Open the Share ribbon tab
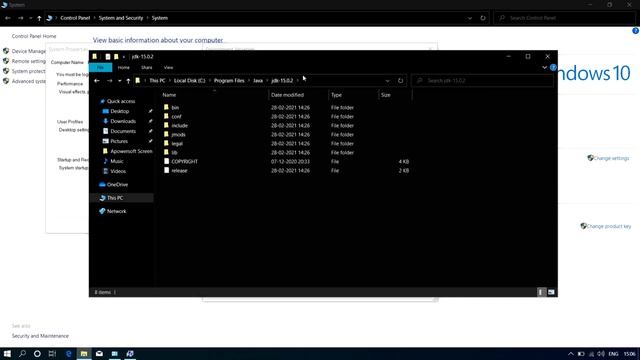640x360 pixels. point(147,67)
